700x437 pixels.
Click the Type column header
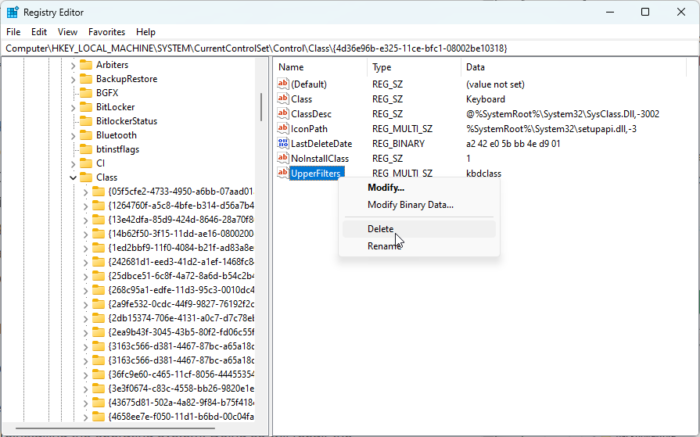point(414,67)
